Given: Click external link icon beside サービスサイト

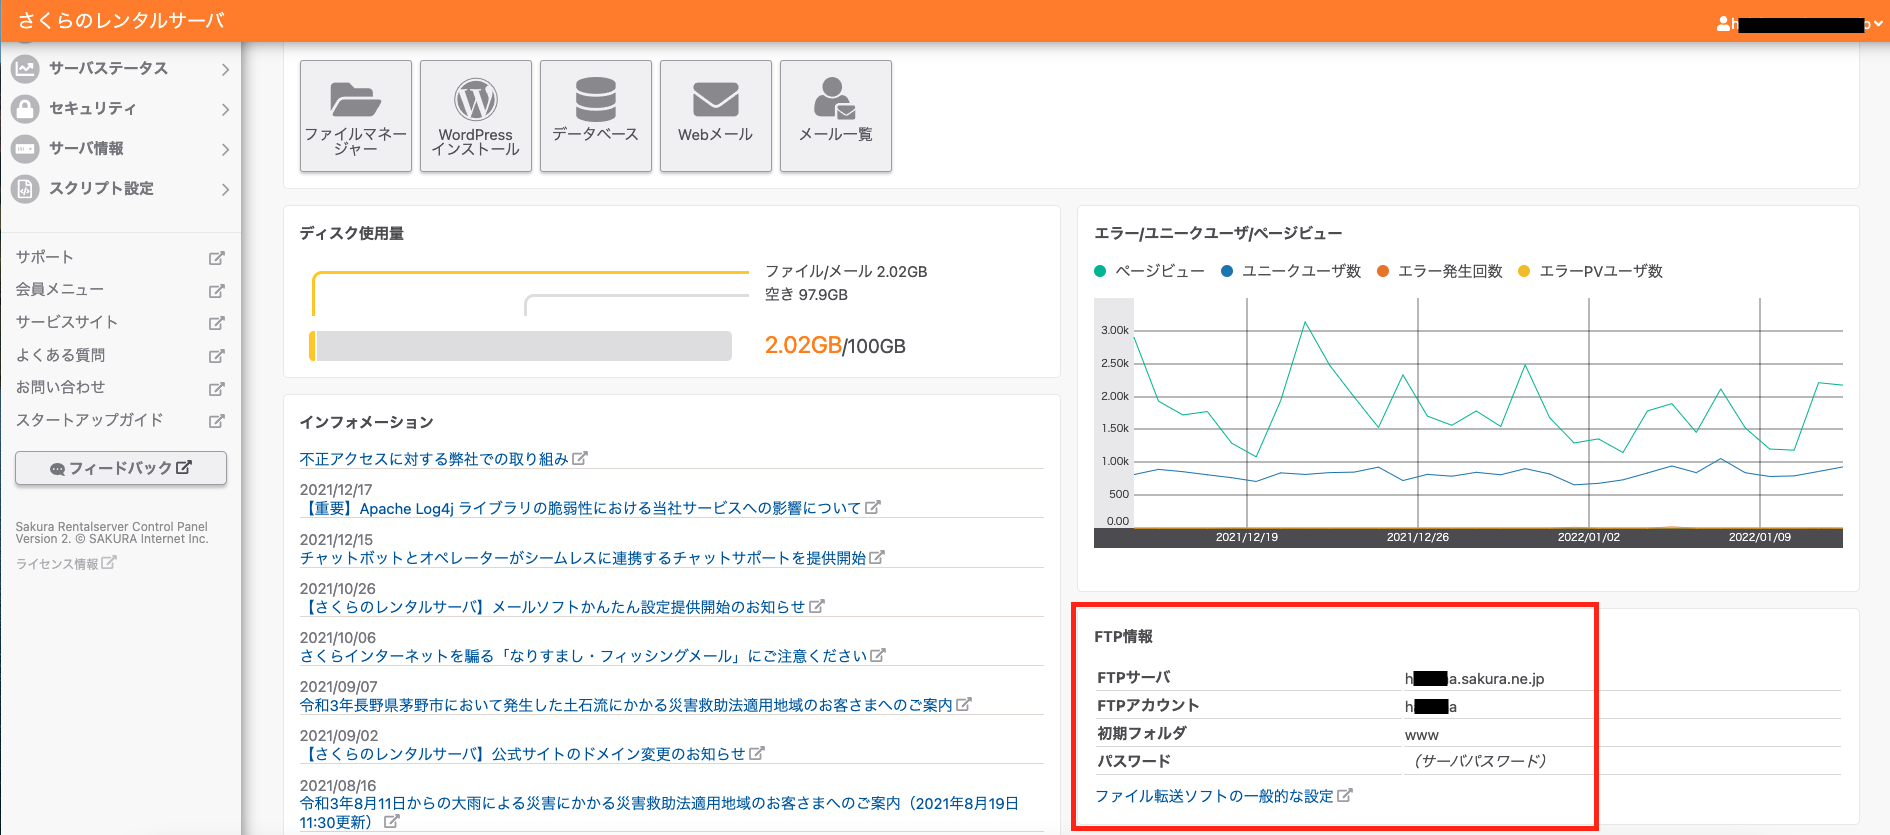Looking at the screenshot, I should click(x=216, y=323).
